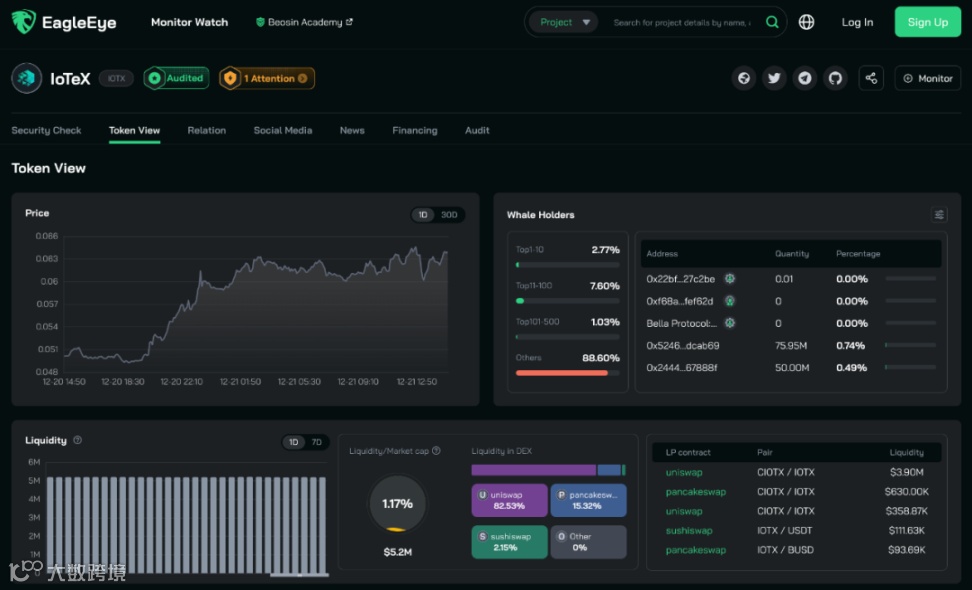Click Liquidity/Market cap help icon
The width and height of the screenshot is (972, 590).
coord(436,451)
